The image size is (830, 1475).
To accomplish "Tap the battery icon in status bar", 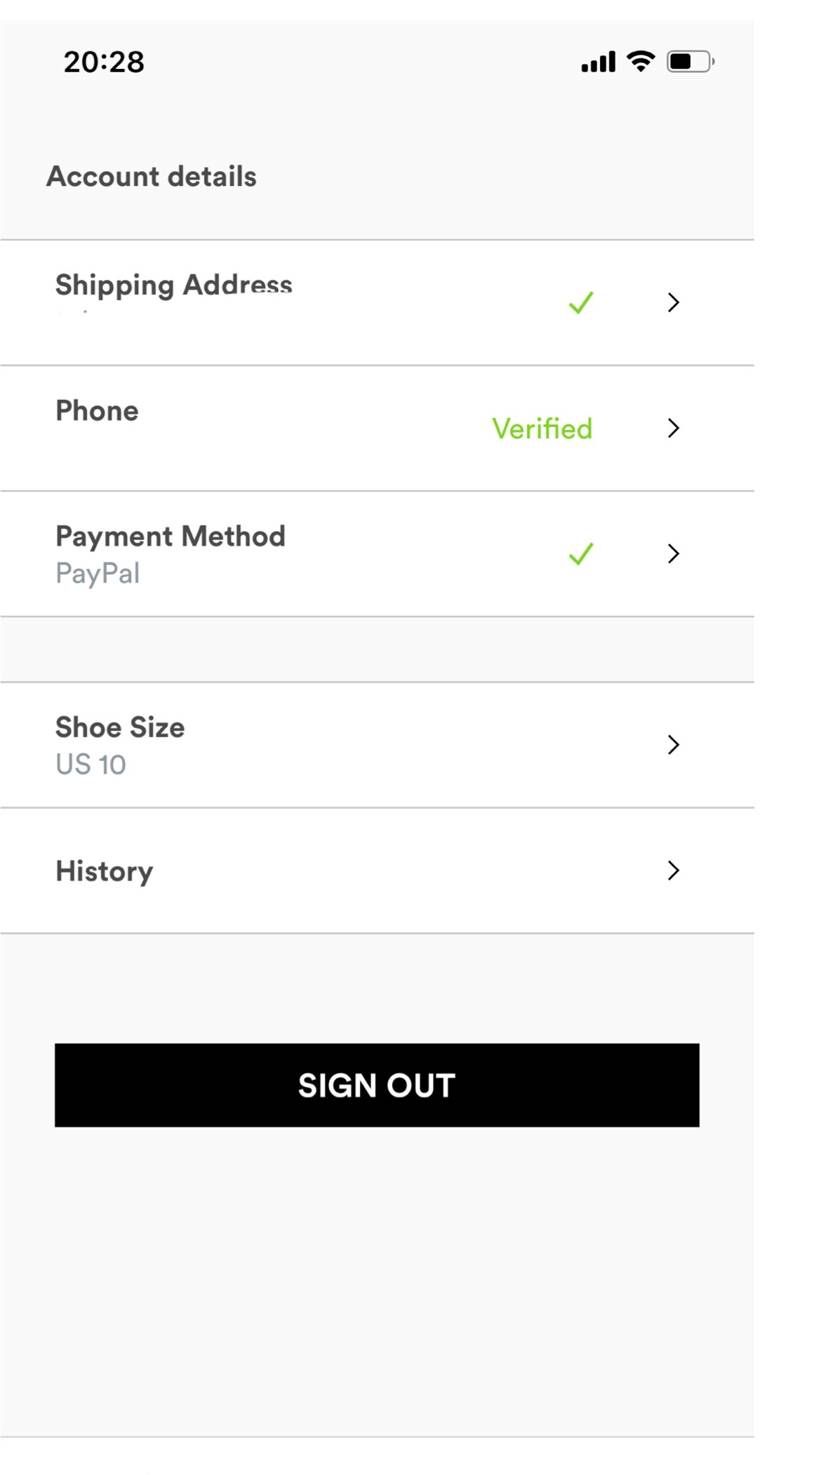I will tap(690, 61).
